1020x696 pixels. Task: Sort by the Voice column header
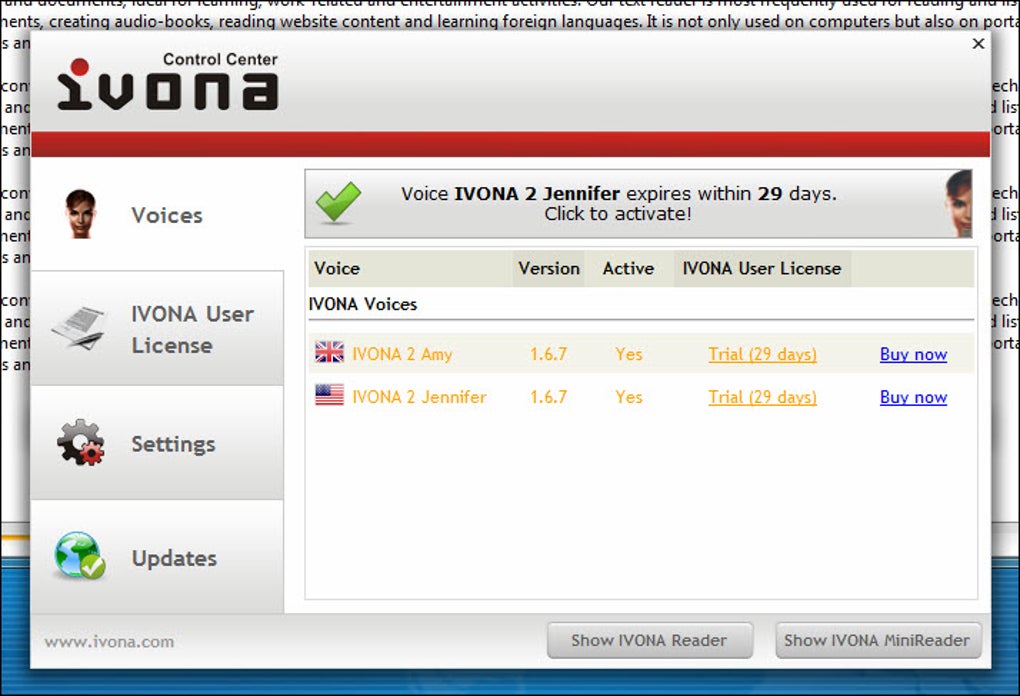pyautogui.click(x=410, y=269)
